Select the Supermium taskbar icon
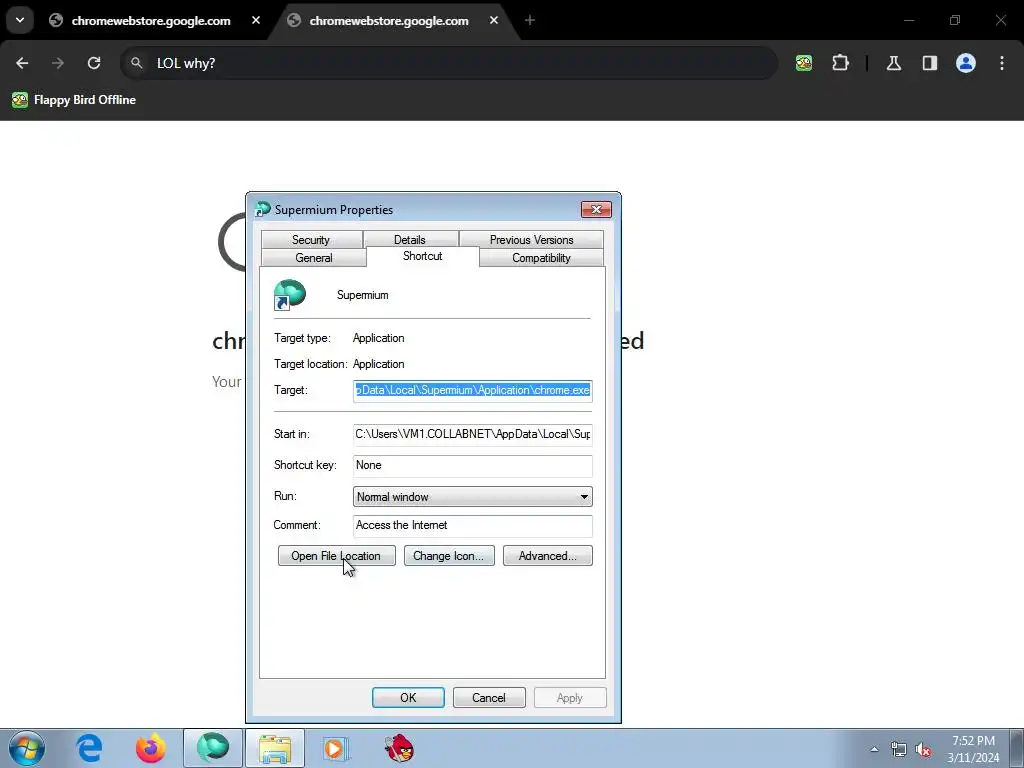 tap(213, 748)
